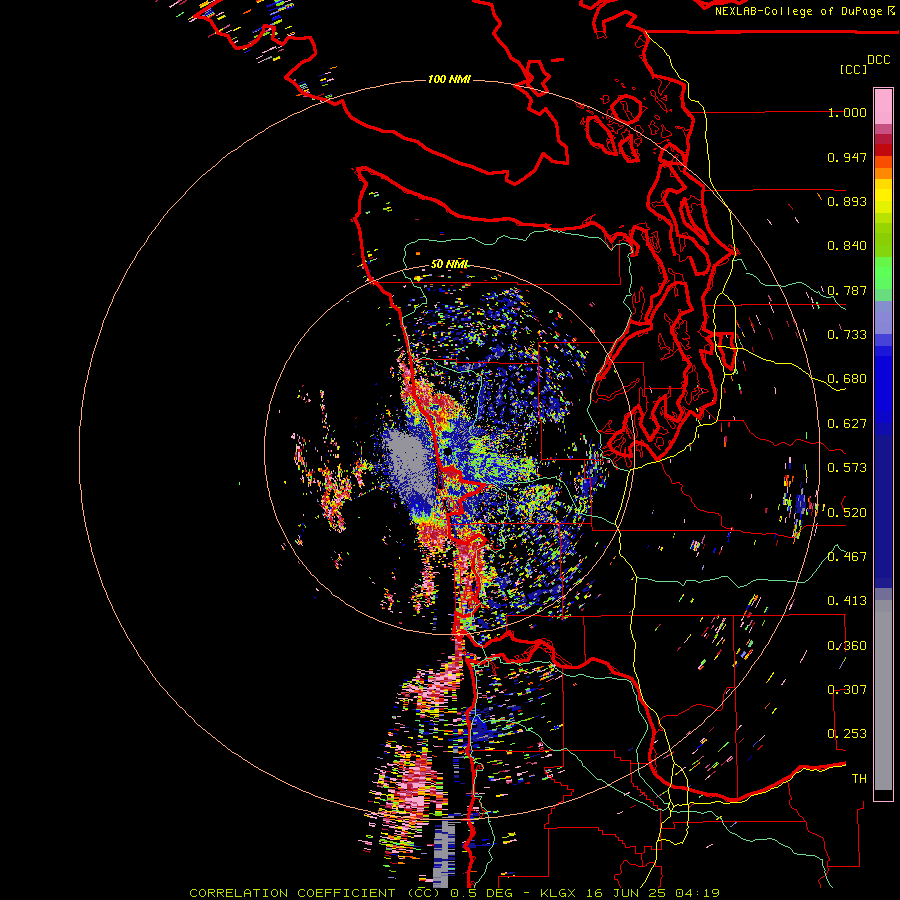
Task: Click the 0.360 color scale value
Action: pyautogui.click(x=847, y=646)
